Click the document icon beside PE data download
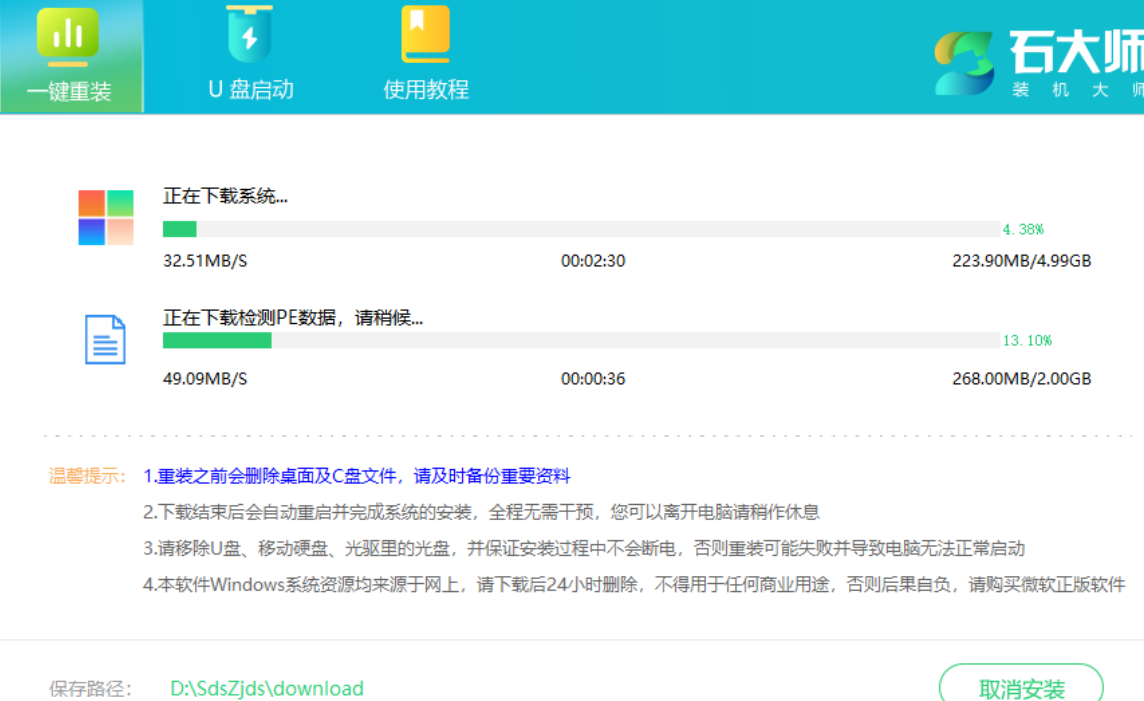The height and width of the screenshot is (701, 1144). 105,339
